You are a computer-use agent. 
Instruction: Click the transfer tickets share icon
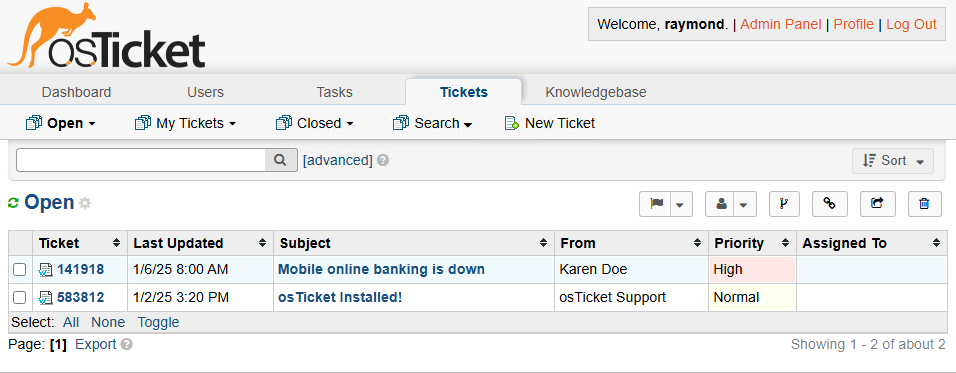(877, 204)
